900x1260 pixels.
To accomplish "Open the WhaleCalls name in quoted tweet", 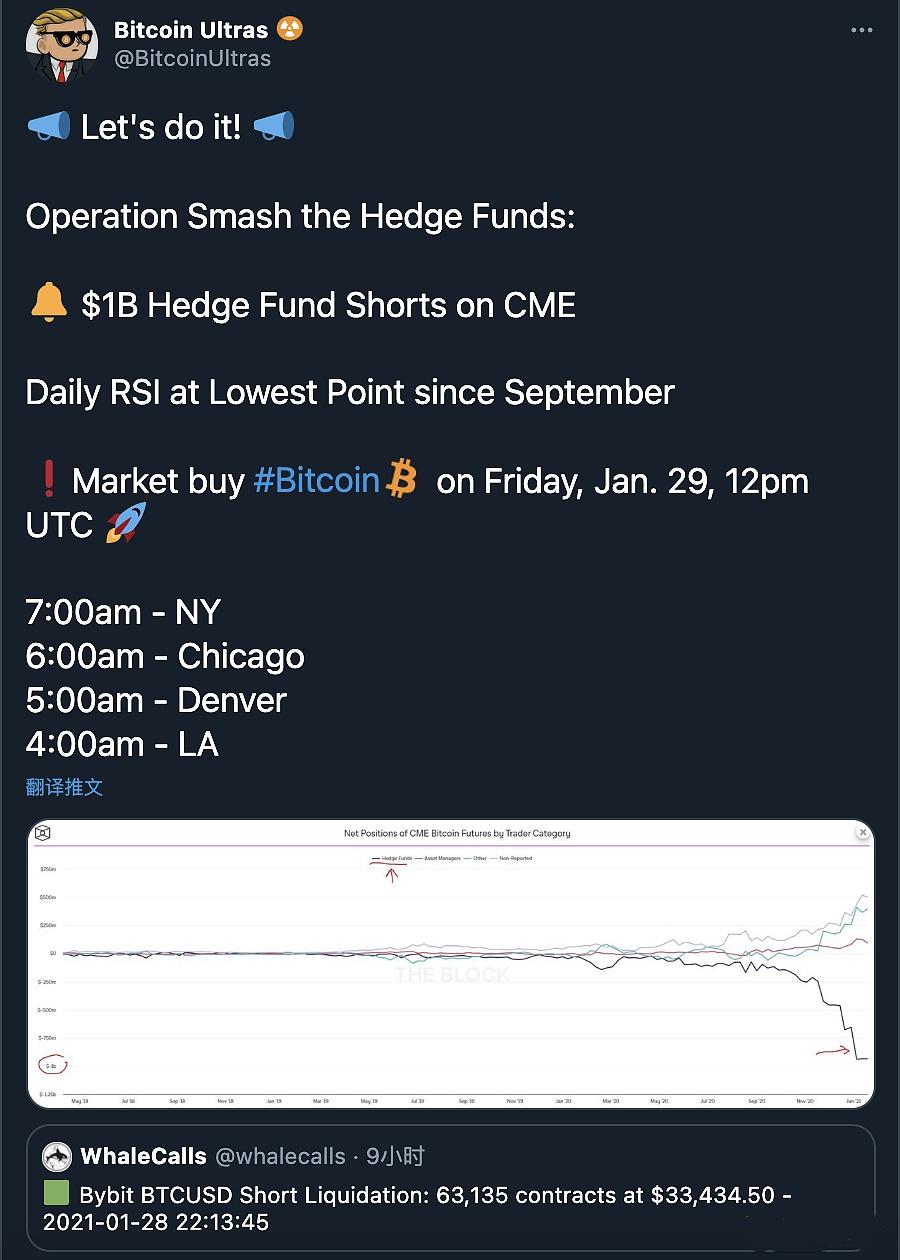I will point(143,1157).
